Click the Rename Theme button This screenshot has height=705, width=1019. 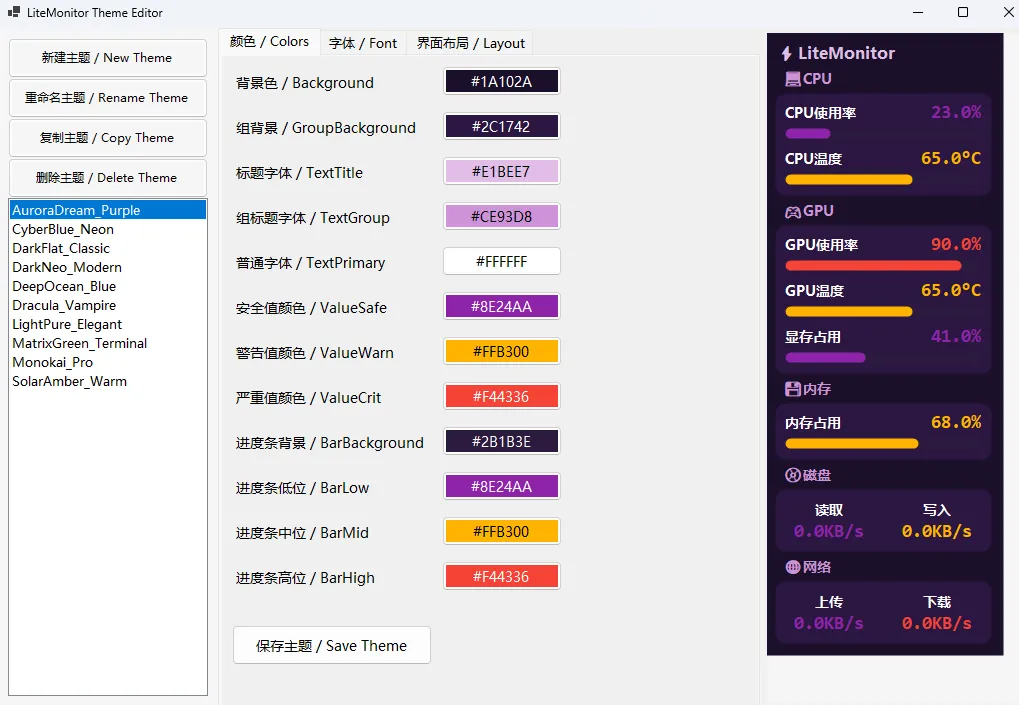point(107,97)
